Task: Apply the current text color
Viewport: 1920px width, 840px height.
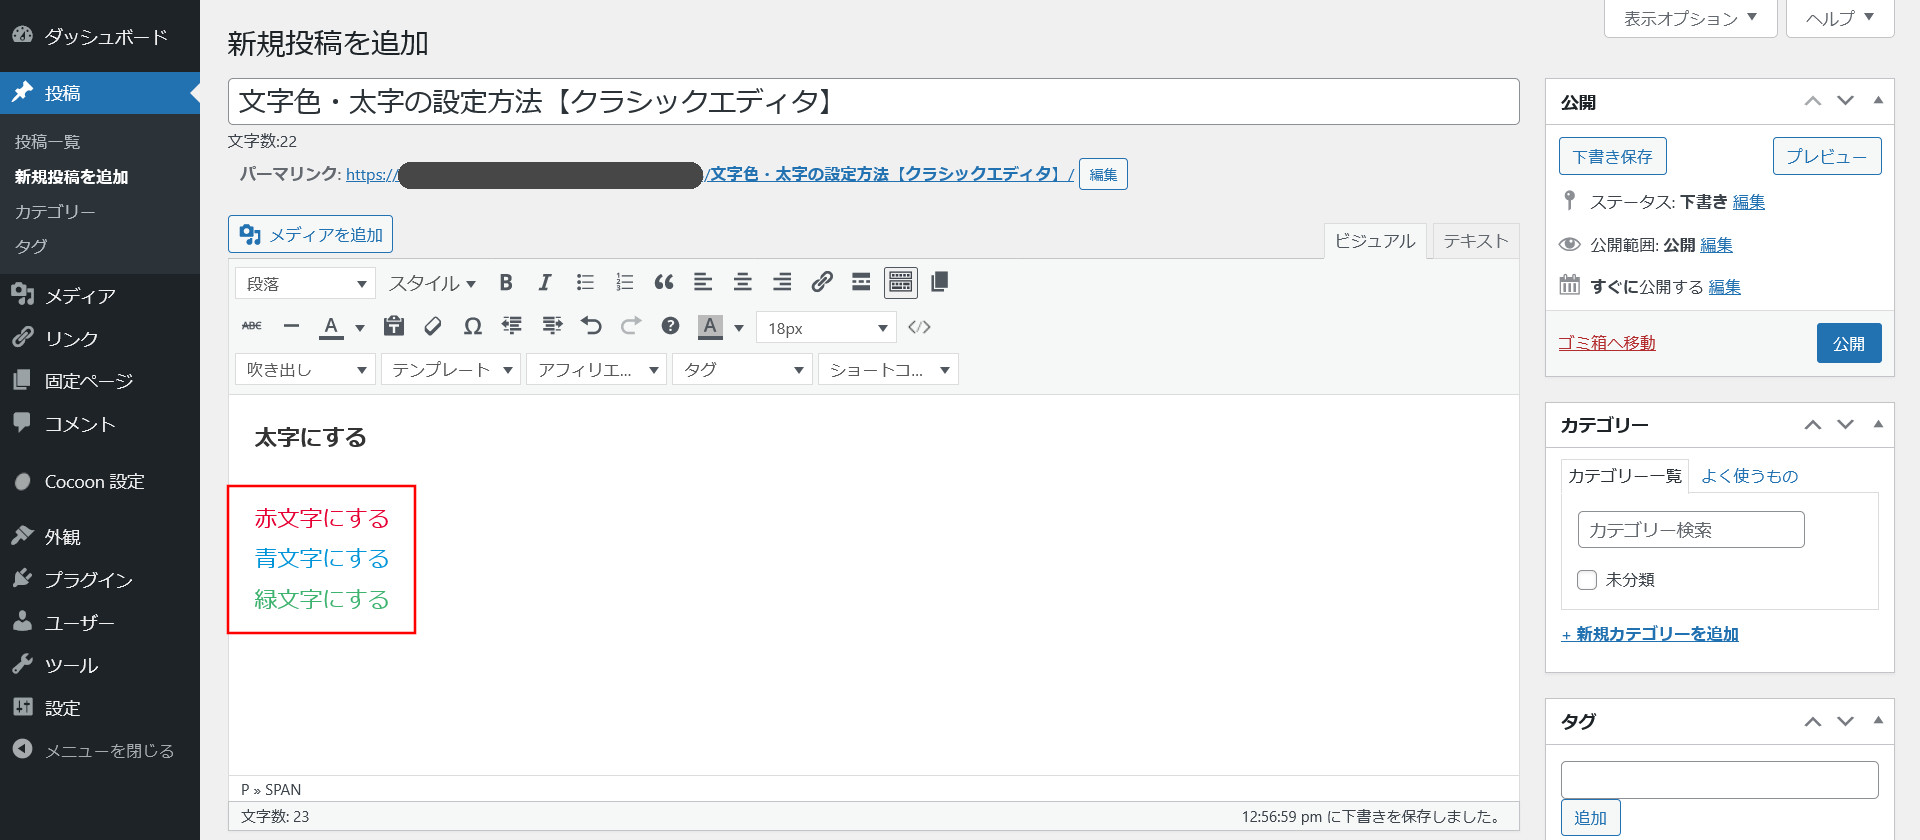Action: coord(331,326)
